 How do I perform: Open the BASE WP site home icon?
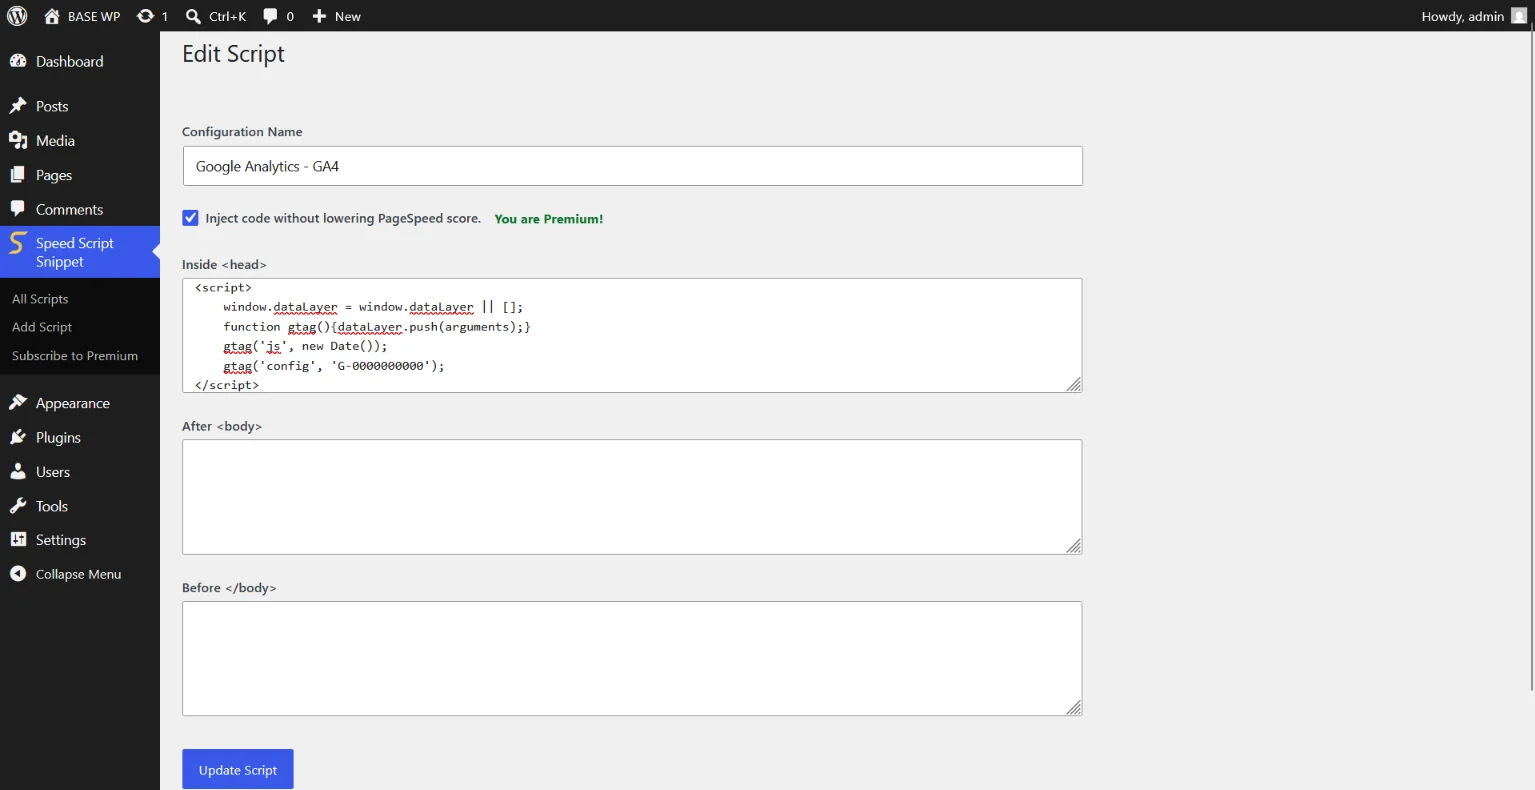[52, 16]
